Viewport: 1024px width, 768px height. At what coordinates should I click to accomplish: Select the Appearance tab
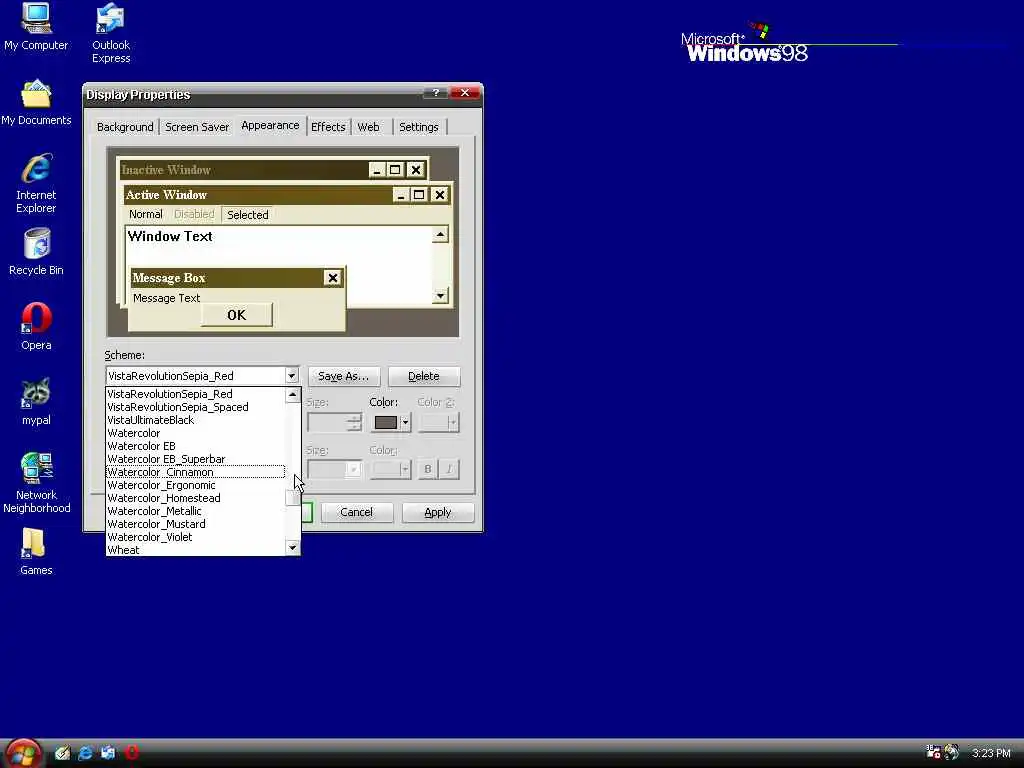pos(270,125)
